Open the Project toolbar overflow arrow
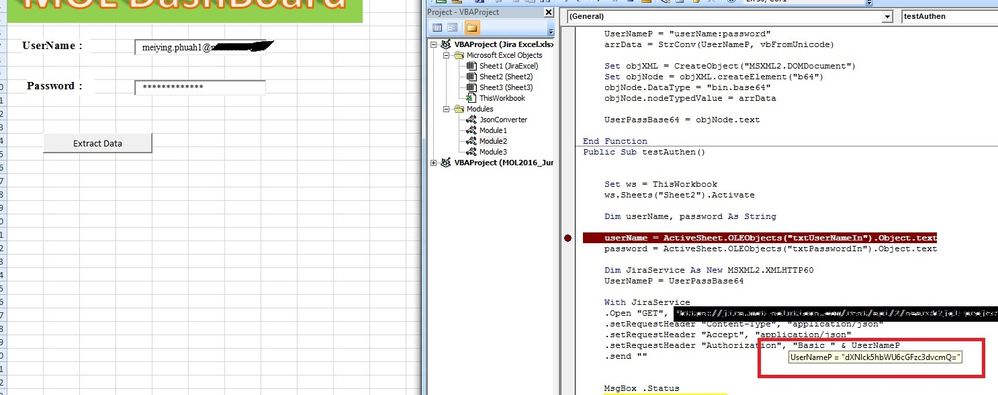The height and width of the screenshot is (395, 998). coord(551,31)
